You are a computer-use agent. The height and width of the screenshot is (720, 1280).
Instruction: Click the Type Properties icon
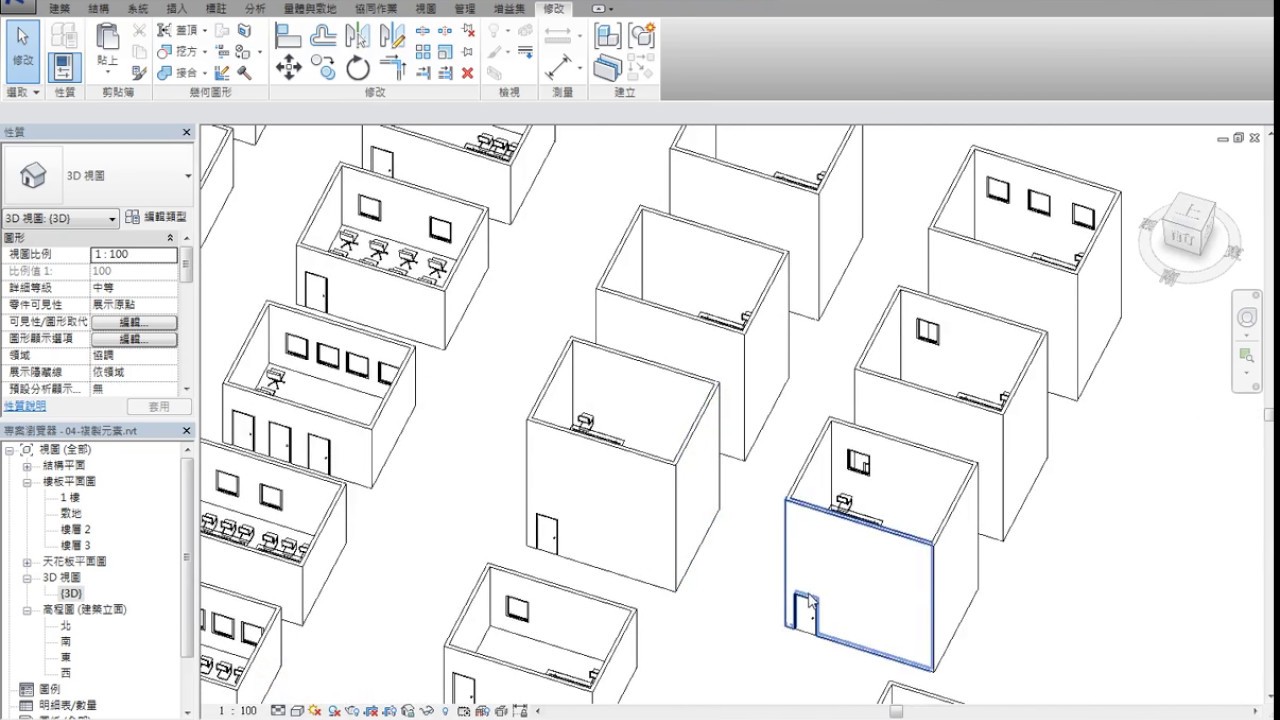pyautogui.click(x=64, y=35)
